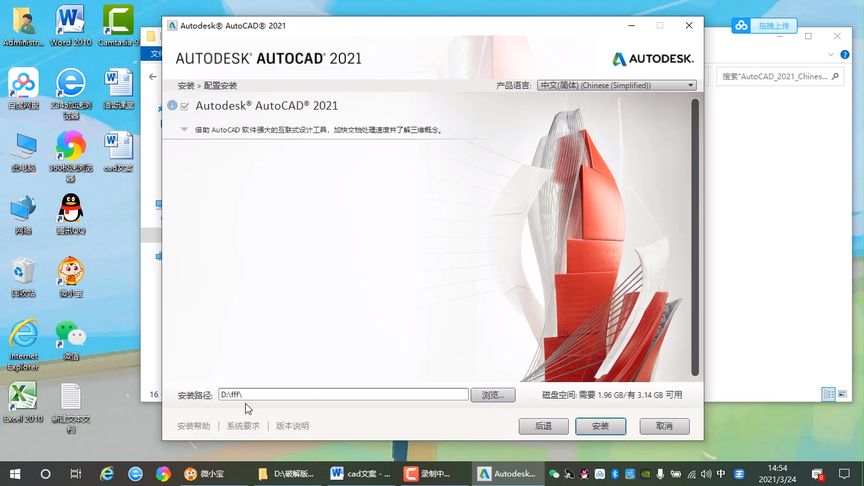Open the Word 2010 desktop shortcut
The width and height of the screenshot is (864, 486).
[x=70, y=25]
